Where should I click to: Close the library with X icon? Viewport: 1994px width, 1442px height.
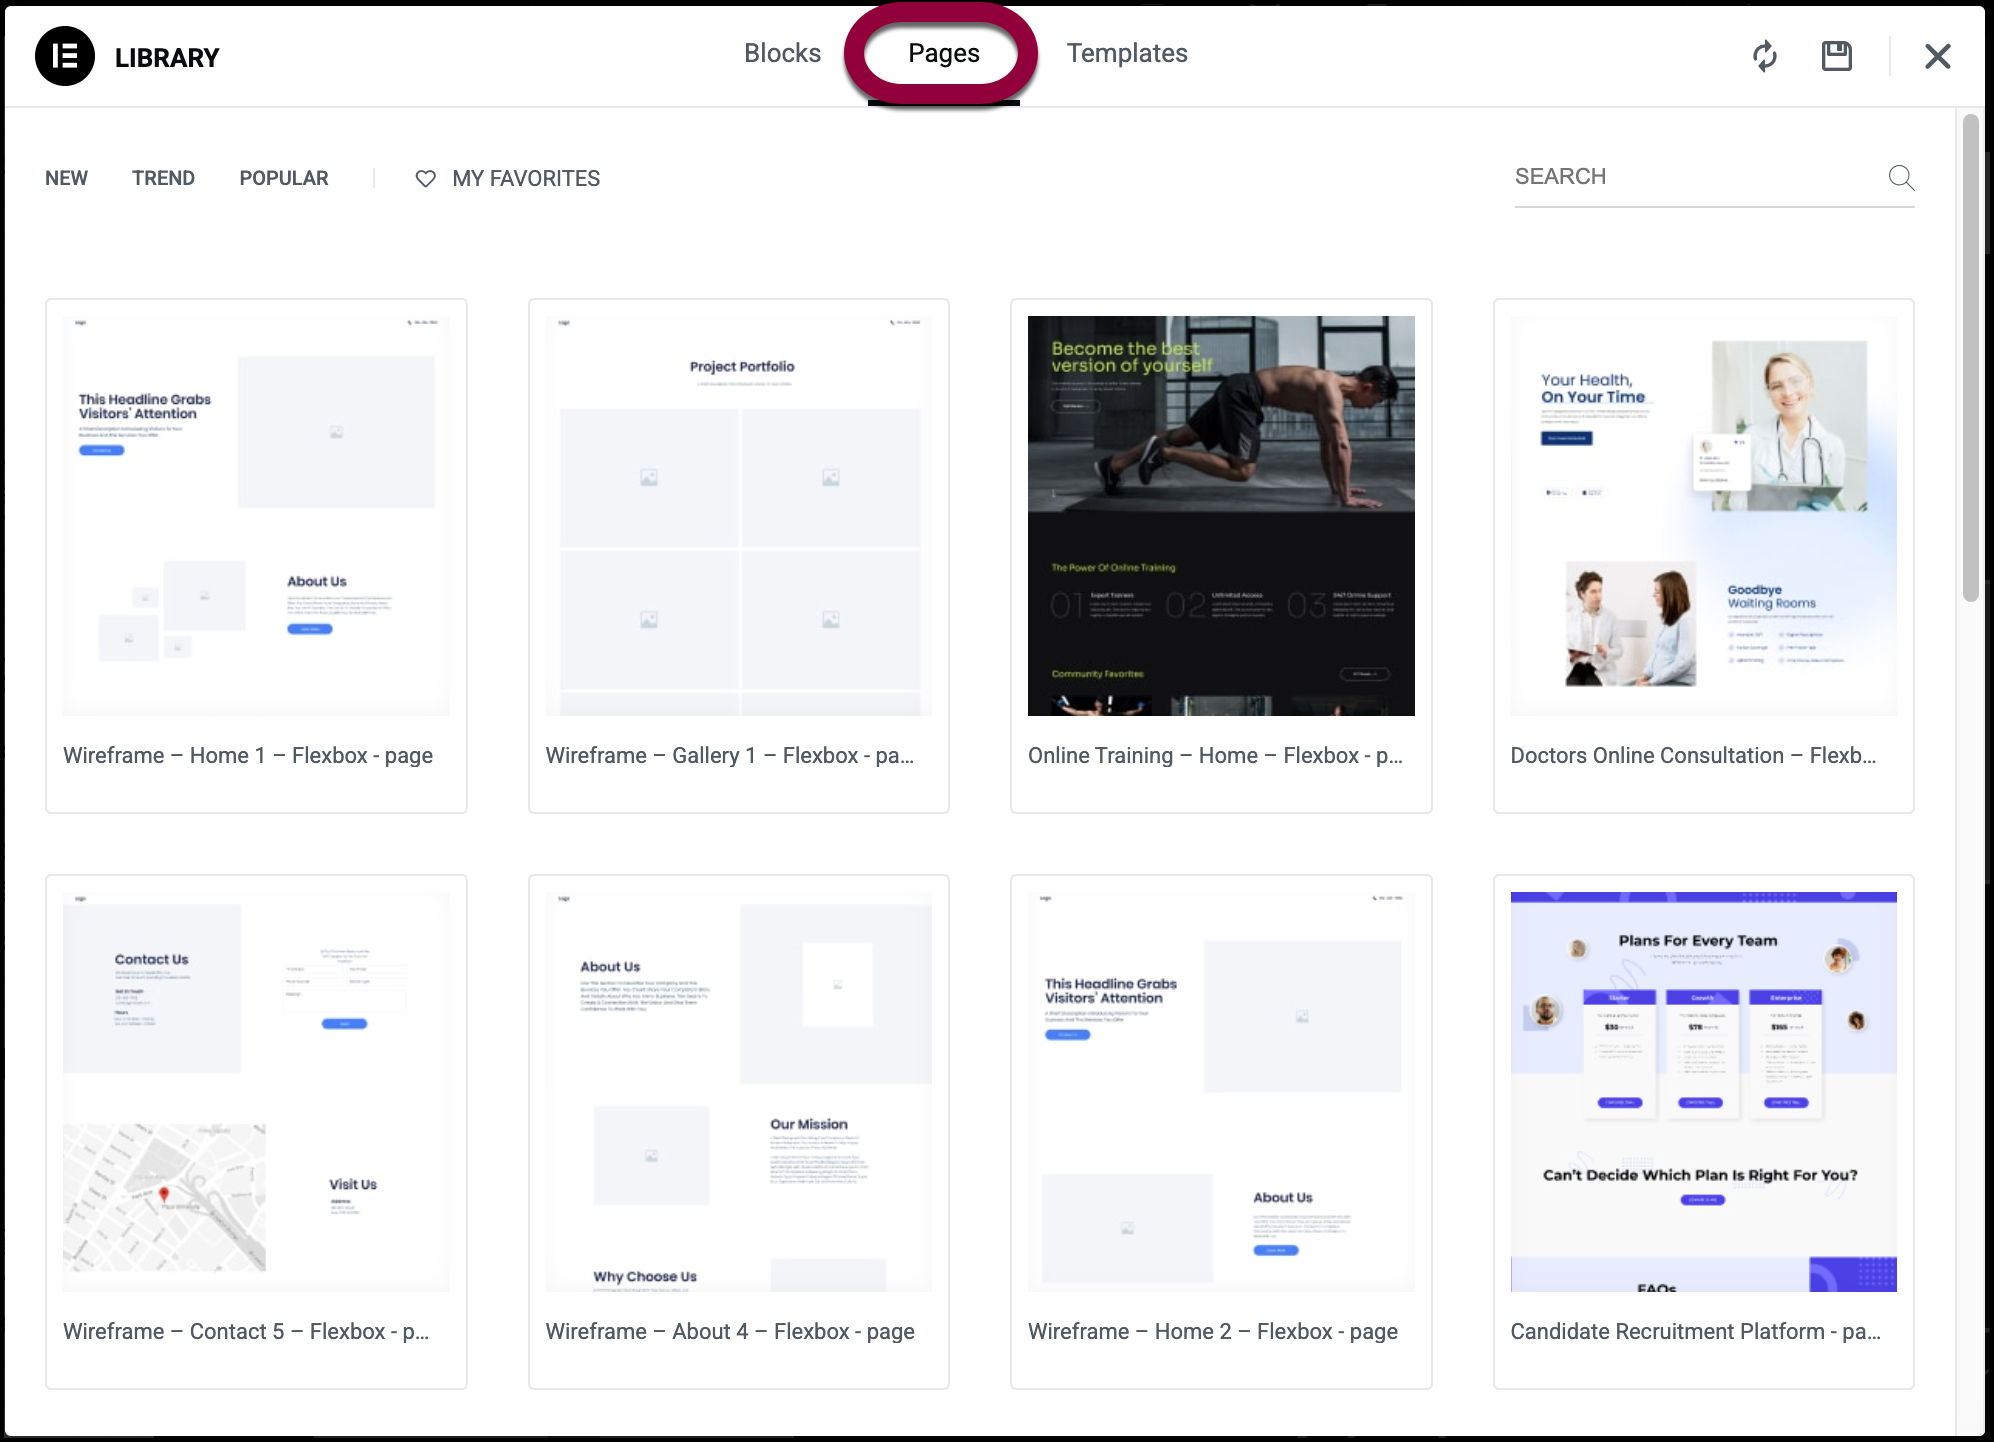point(1937,56)
